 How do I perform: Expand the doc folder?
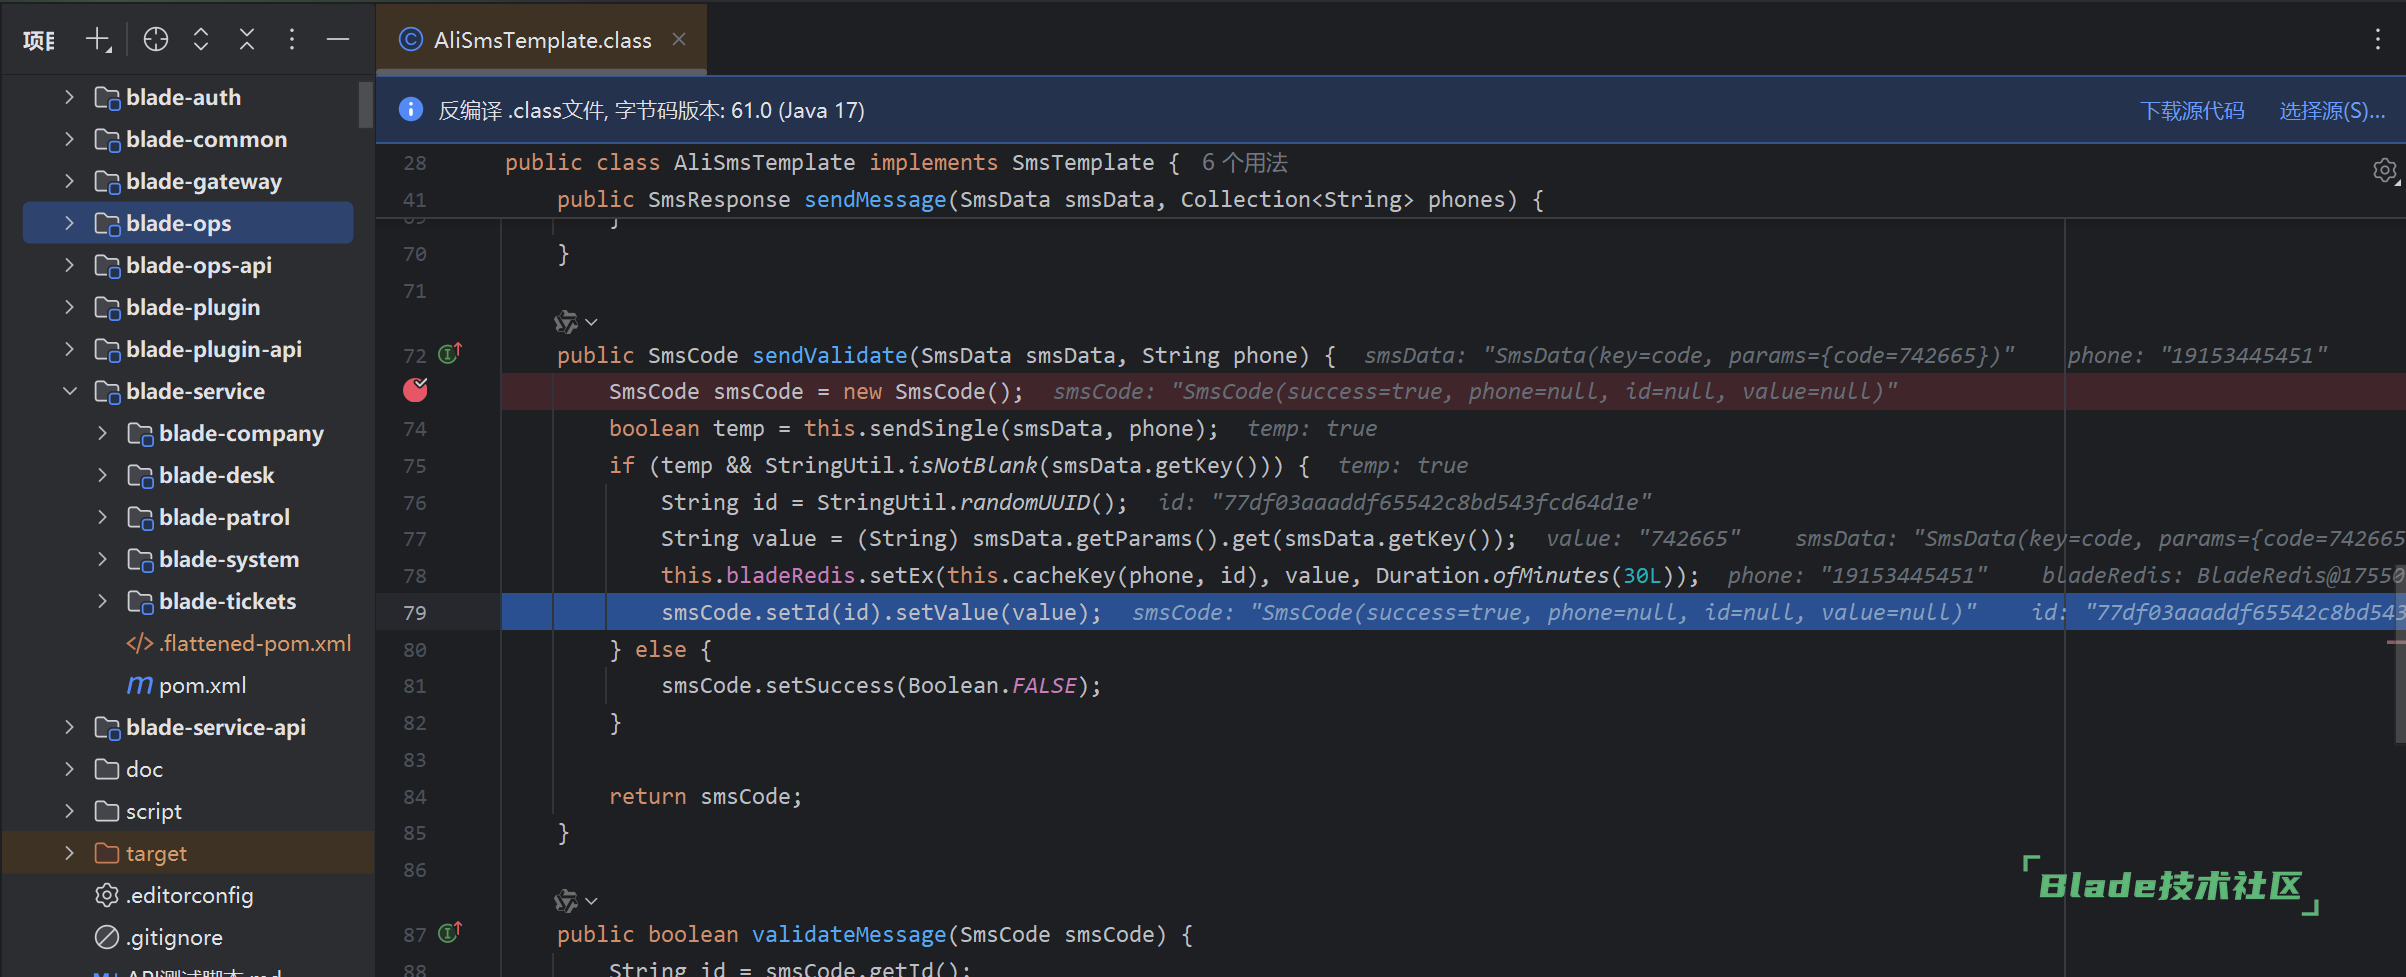click(69, 769)
